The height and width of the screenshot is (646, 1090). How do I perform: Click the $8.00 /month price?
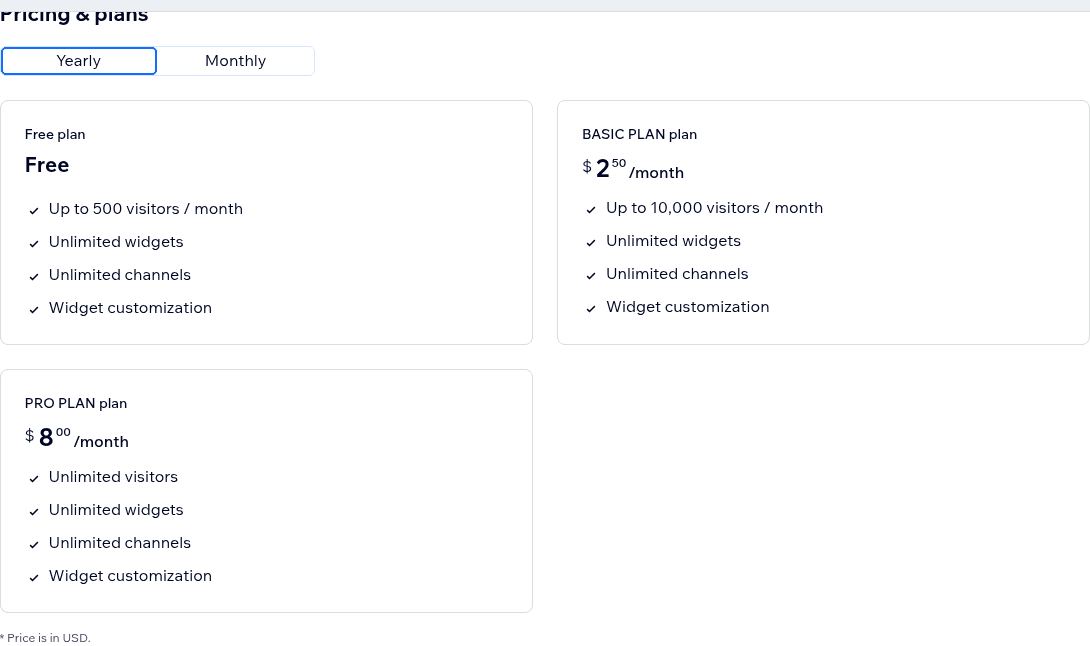(x=76, y=437)
